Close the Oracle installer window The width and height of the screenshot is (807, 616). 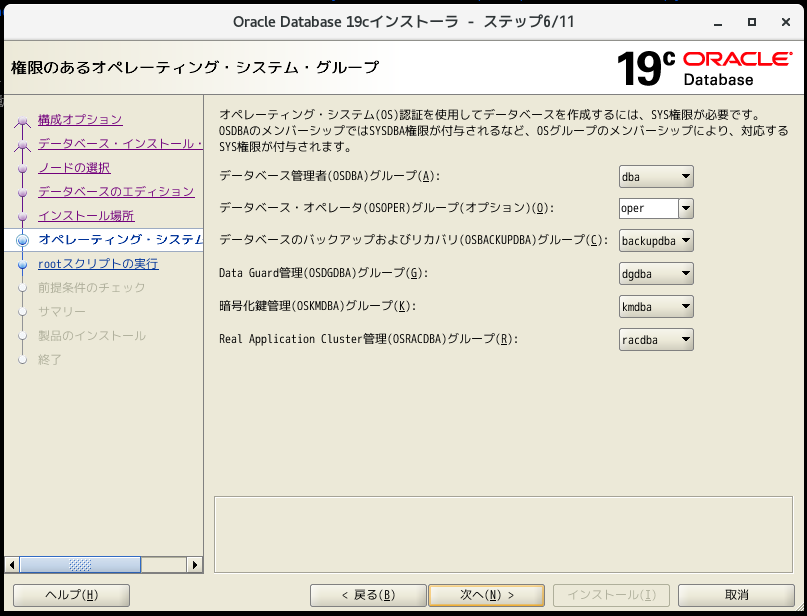(786, 22)
